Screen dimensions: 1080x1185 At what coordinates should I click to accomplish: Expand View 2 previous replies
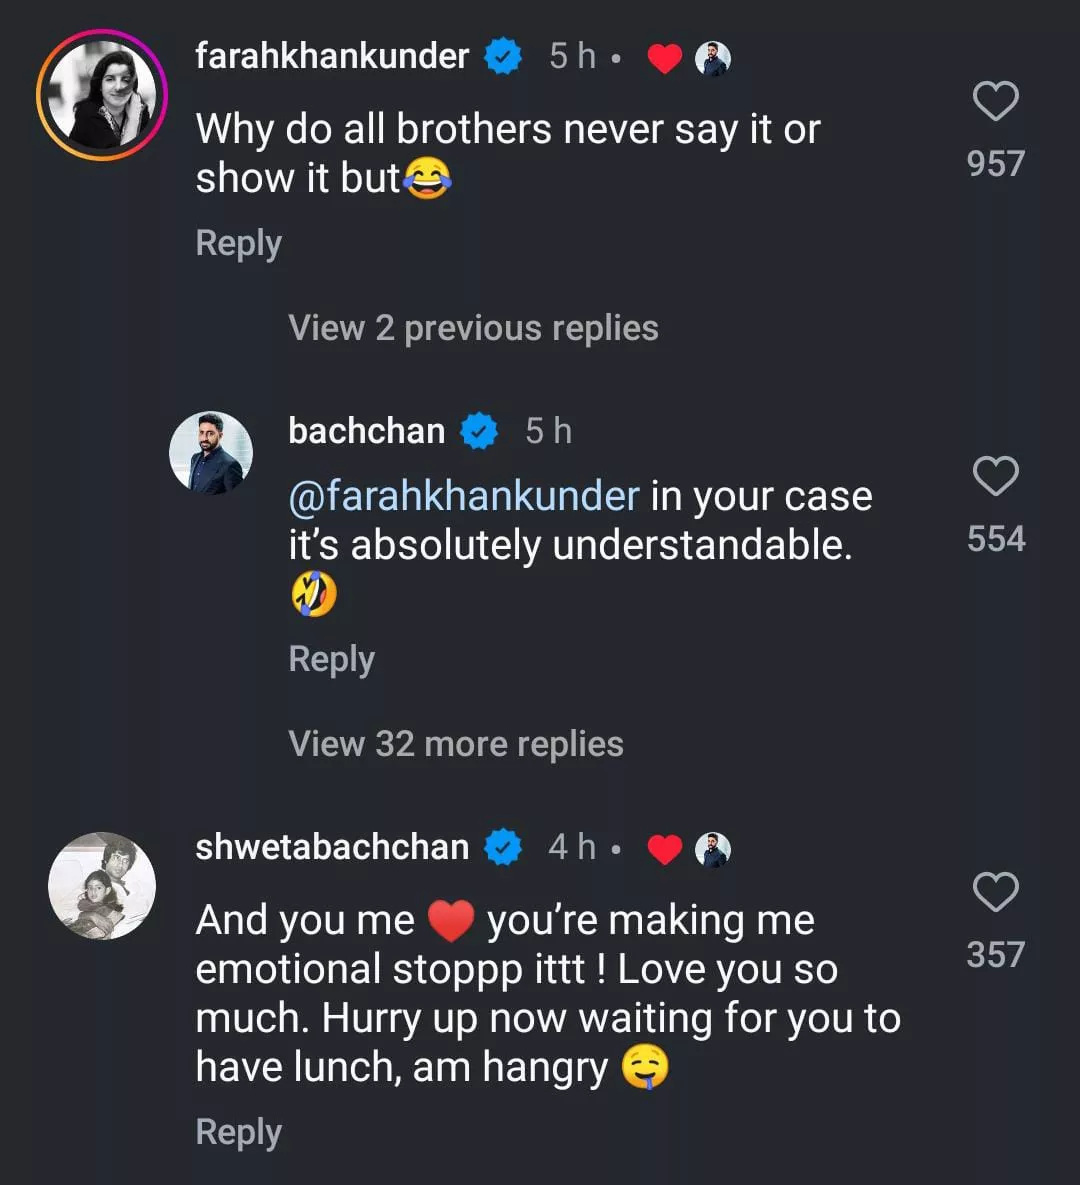473,328
